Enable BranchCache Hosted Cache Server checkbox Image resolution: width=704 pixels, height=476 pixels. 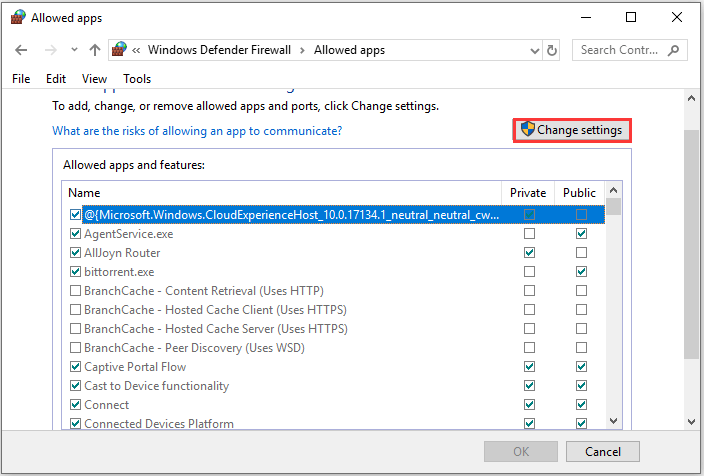pos(75,329)
